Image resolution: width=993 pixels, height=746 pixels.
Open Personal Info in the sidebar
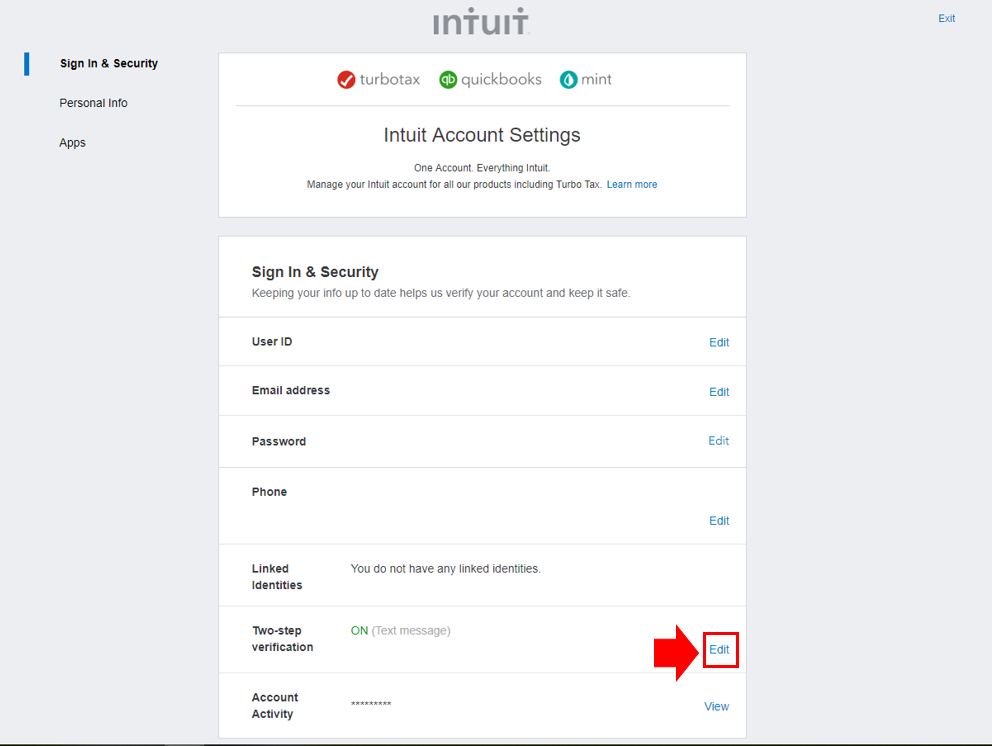click(93, 103)
